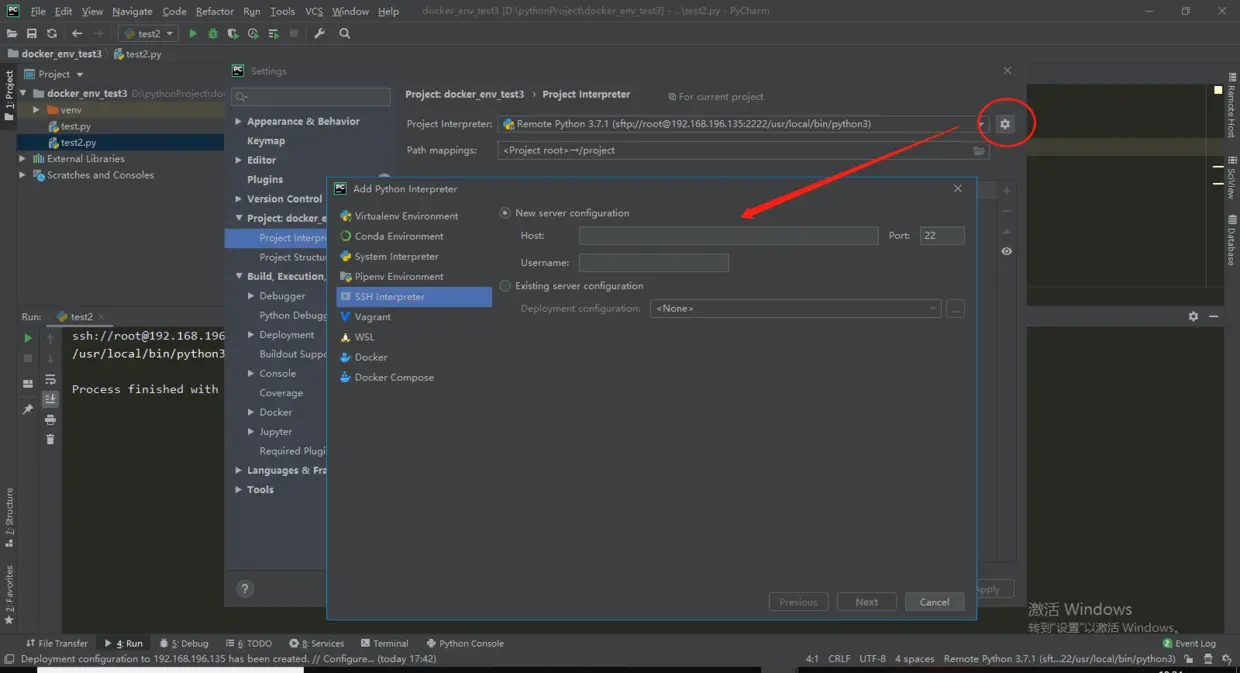This screenshot has height=673, width=1240.
Task: Click the Pin Tab icon in Run panel
Action: click(28, 409)
